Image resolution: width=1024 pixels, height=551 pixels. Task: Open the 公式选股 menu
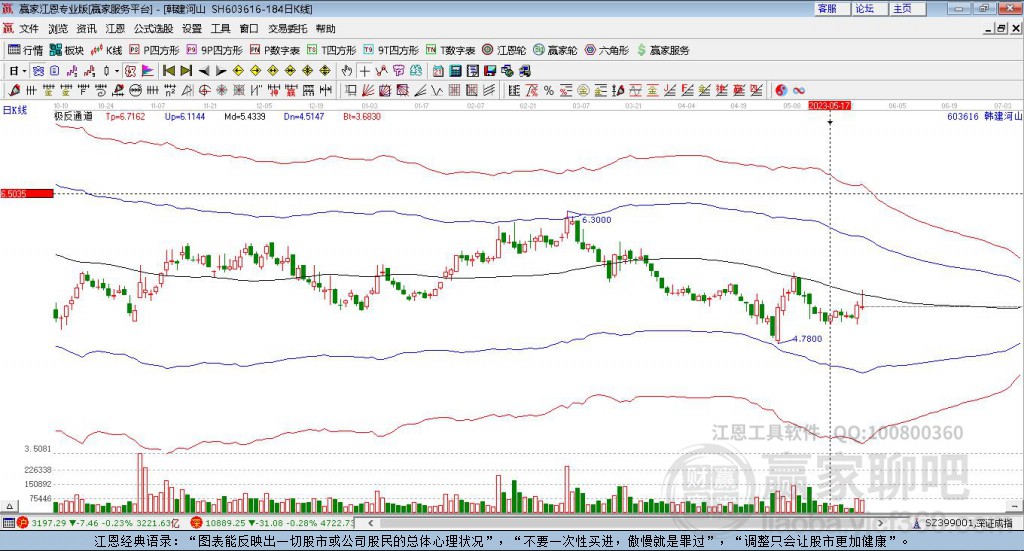pos(153,29)
